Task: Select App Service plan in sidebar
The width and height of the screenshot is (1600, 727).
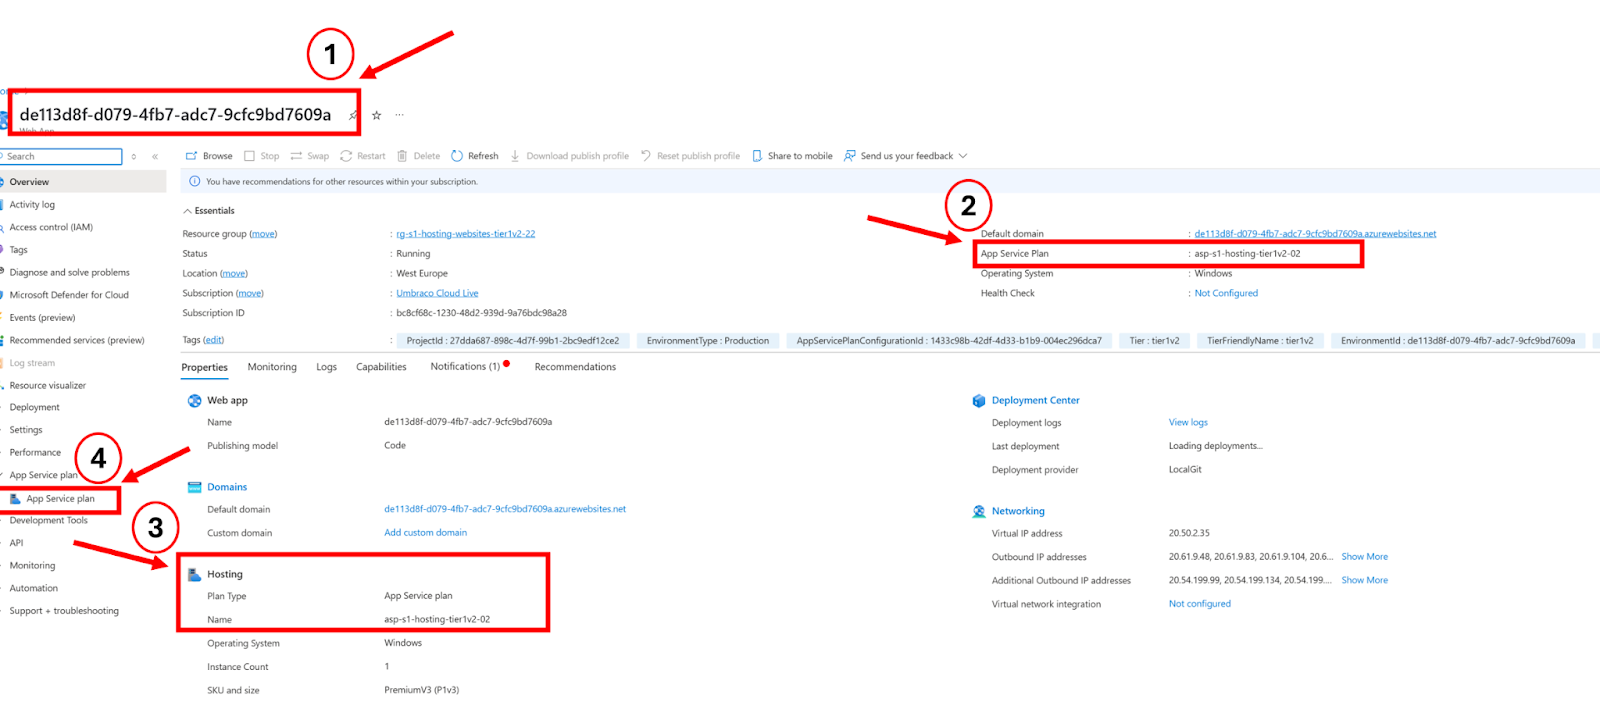Action: pos(60,499)
